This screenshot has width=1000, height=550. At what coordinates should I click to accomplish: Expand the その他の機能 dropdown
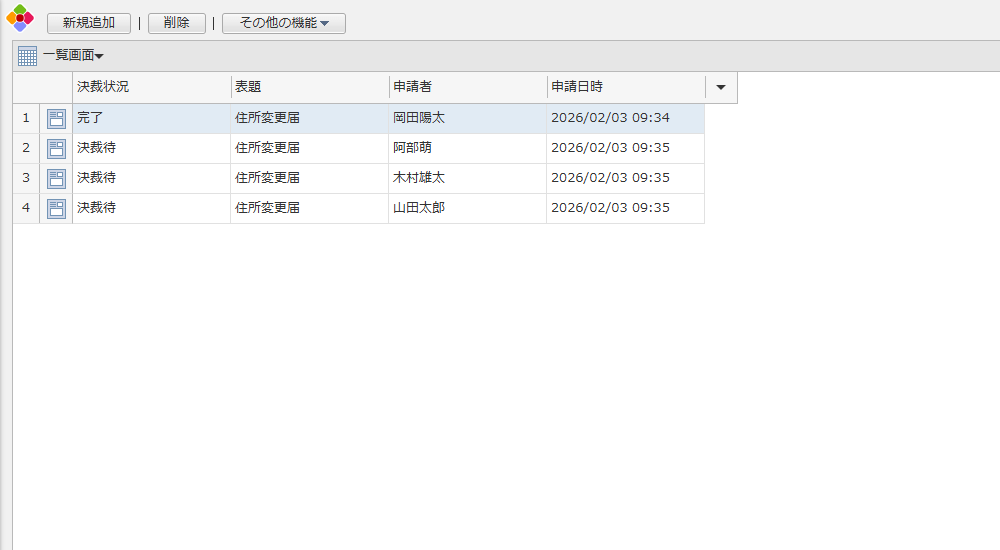coord(284,23)
